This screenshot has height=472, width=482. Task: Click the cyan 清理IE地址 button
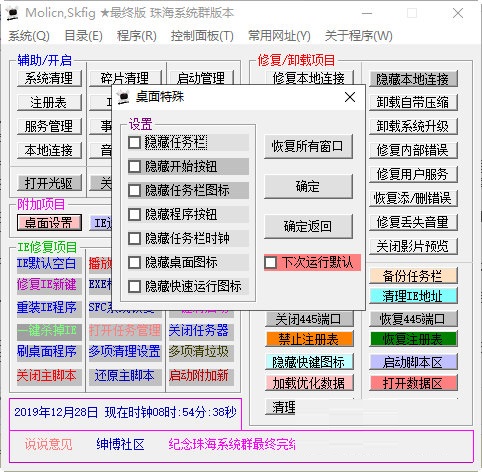point(413,296)
